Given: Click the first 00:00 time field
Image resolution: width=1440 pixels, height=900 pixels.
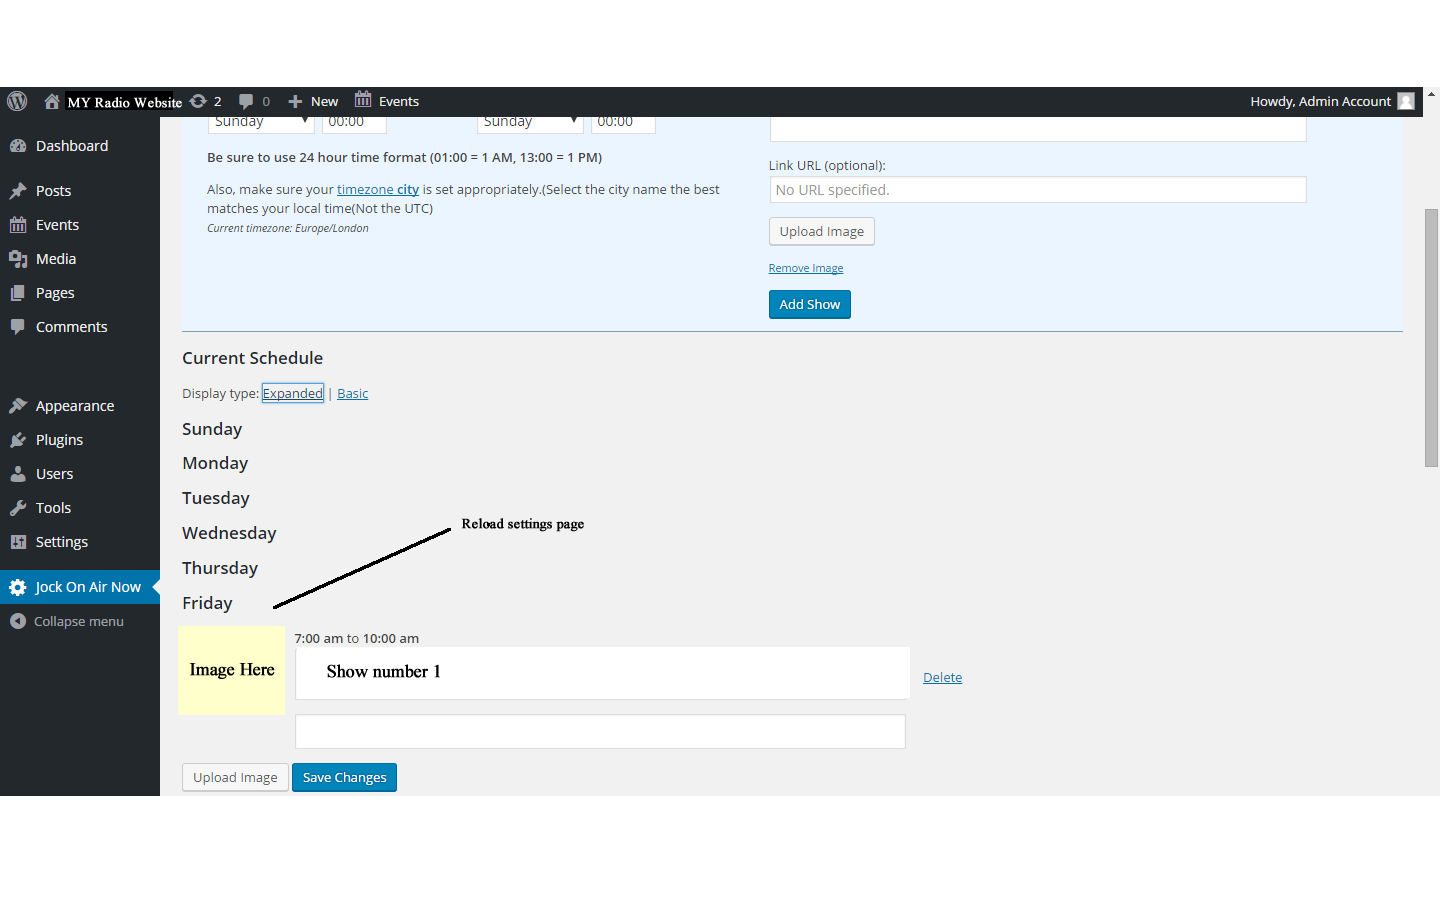Looking at the screenshot, I should pyautogui.click(x=354, y=124).
